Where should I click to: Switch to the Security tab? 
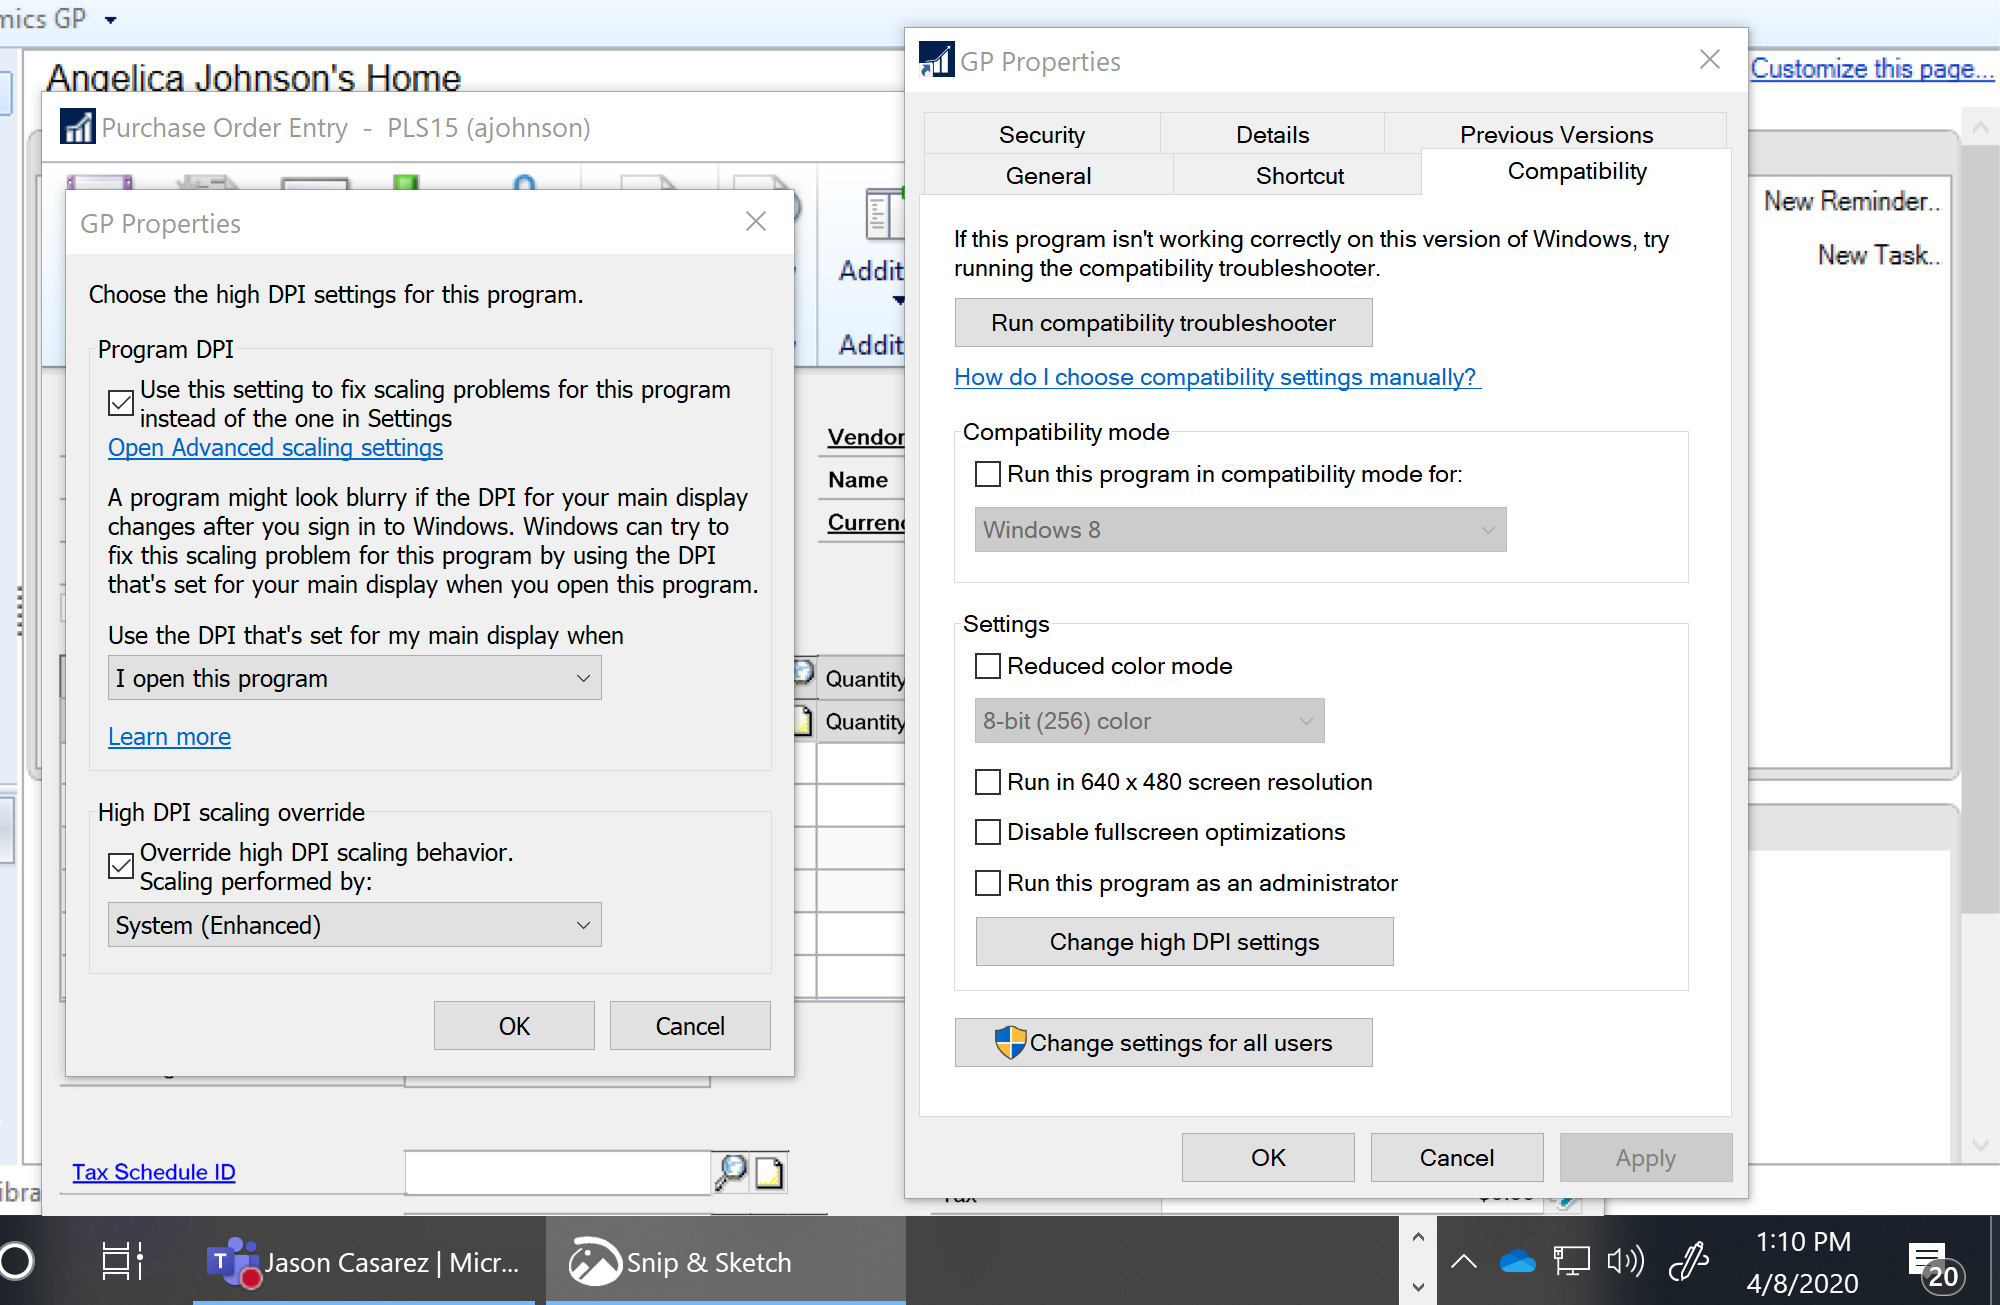click(1041, 134)
